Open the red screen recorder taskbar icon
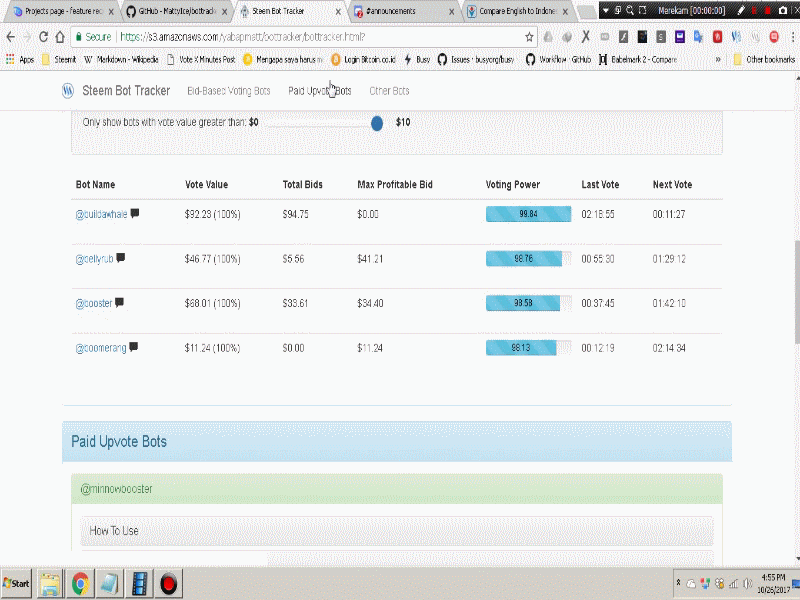The width and height of the screenshot is (800, 600). [x=168, y=584]
